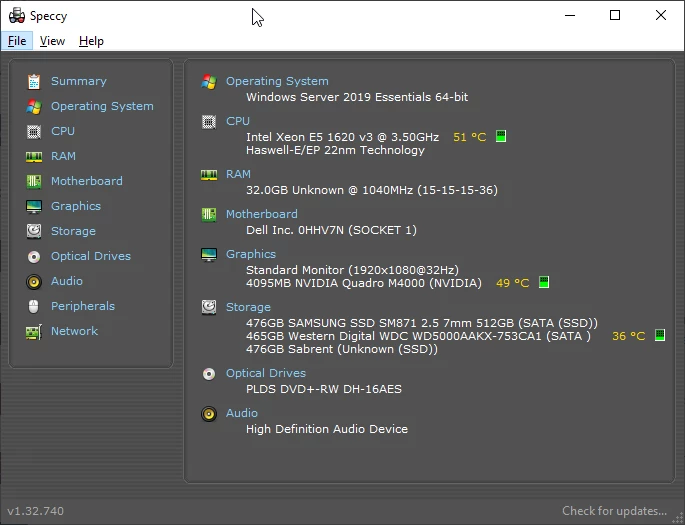The width and height of the screenshot is (685, 525).
Task: Click the green CPU temperature indicator icon
Action: 501,136
